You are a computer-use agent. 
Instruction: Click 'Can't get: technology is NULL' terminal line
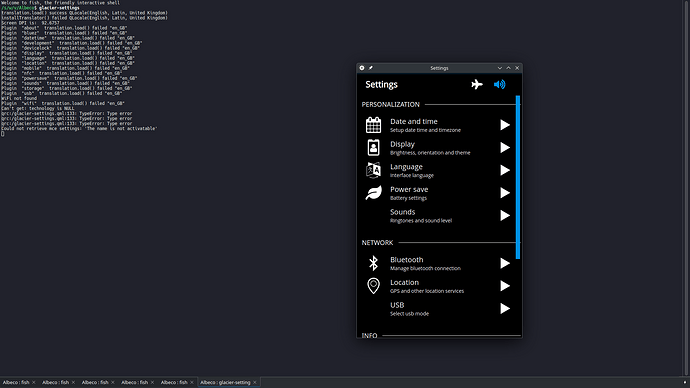[38, 108]
